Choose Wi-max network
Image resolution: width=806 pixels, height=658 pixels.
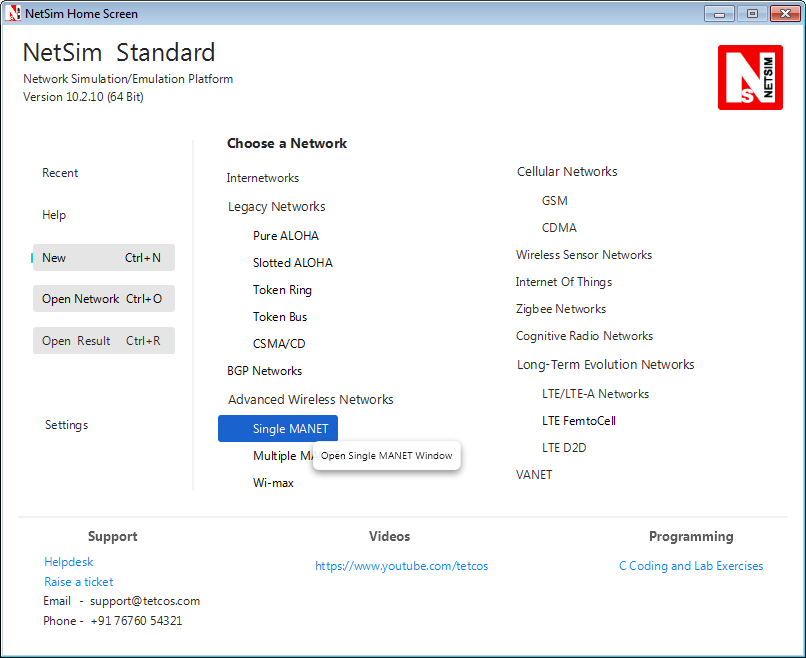[273, 483]
